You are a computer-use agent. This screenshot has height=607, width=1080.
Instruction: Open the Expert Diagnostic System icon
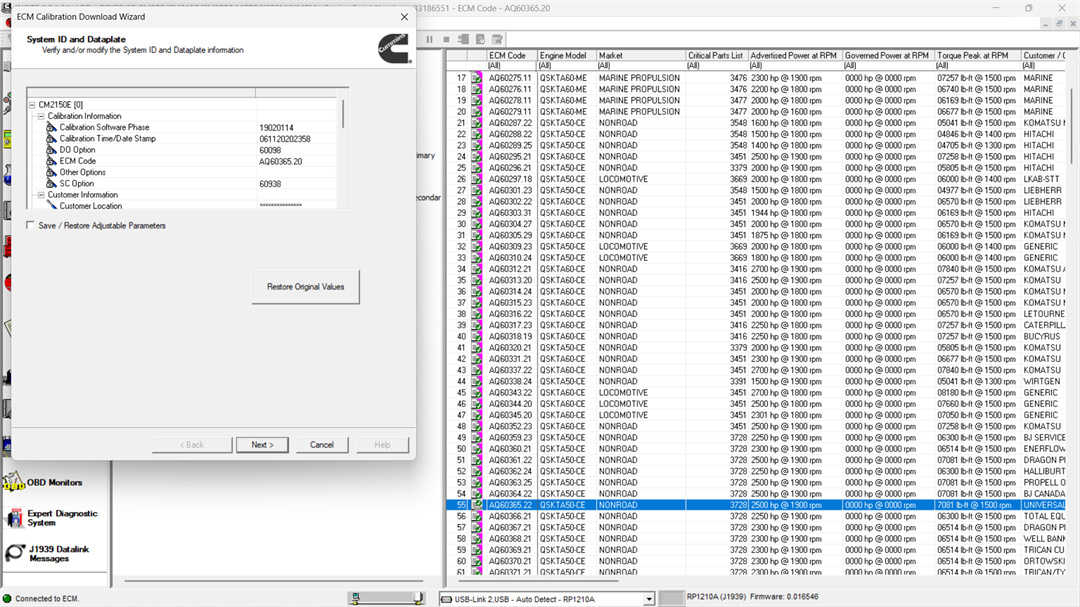click(x=14, y=518)
